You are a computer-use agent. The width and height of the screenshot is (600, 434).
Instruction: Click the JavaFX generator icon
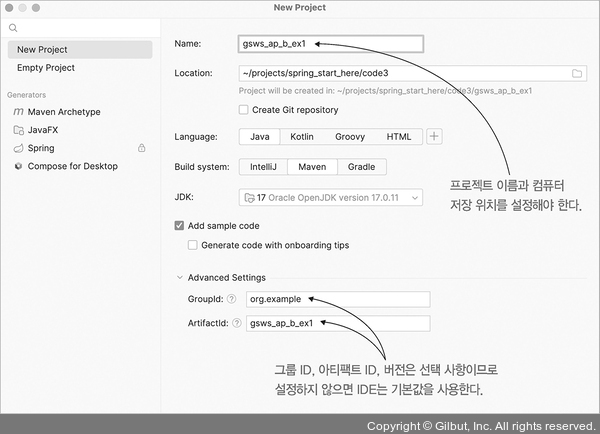18,130
